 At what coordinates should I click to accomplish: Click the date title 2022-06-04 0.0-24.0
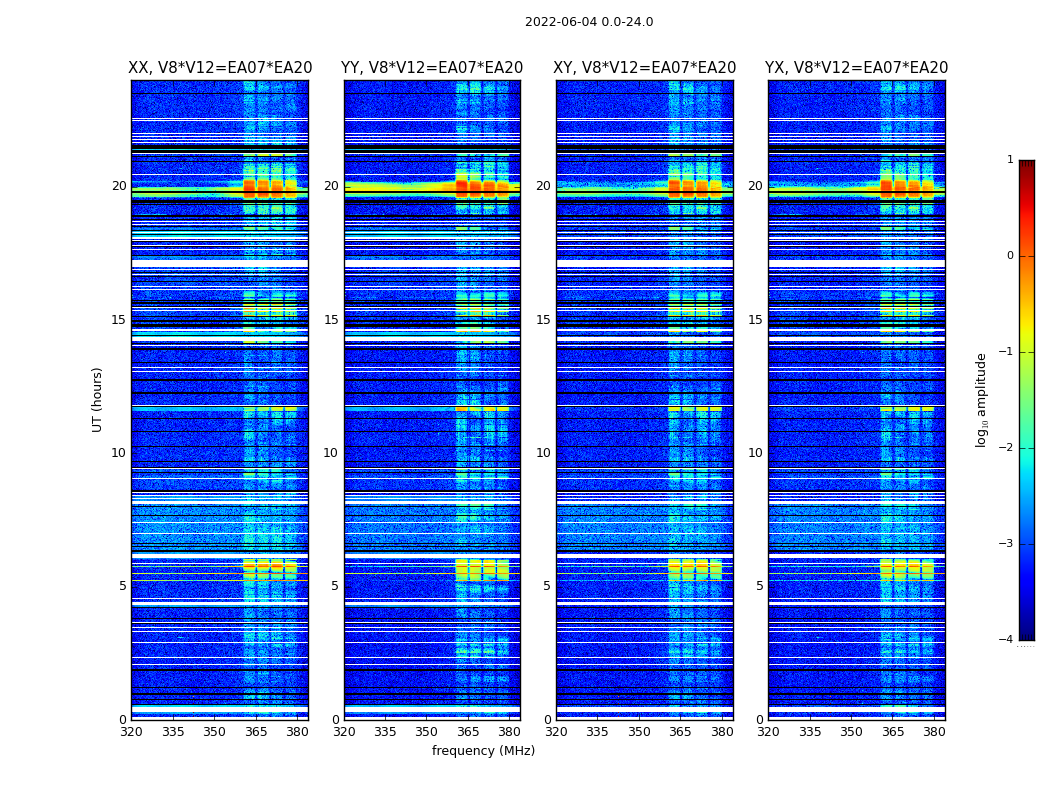click(x=589, y=22)
